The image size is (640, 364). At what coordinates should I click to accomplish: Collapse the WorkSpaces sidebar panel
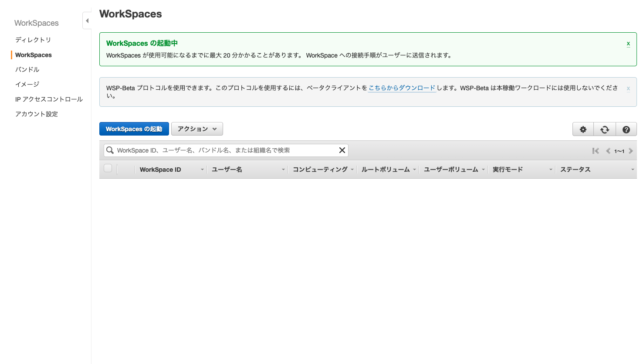[x=87, y=20]
